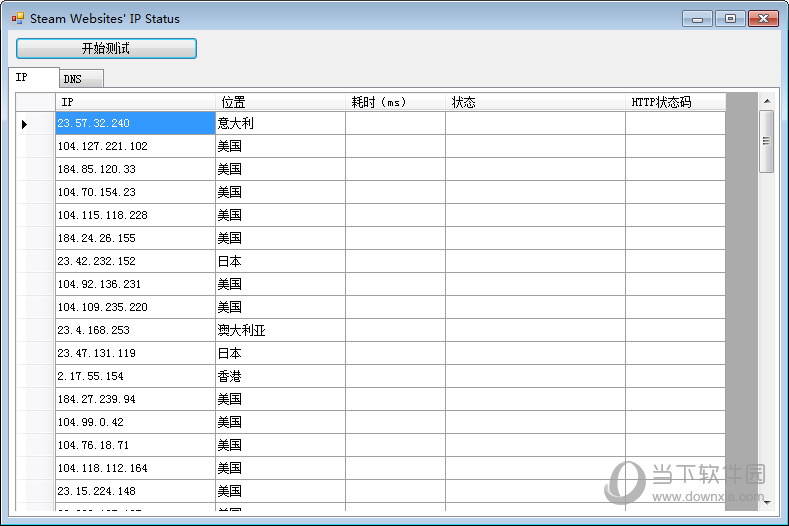
Task: Select IP cell 23.57.32.240
Action: [x=135, y=123]
